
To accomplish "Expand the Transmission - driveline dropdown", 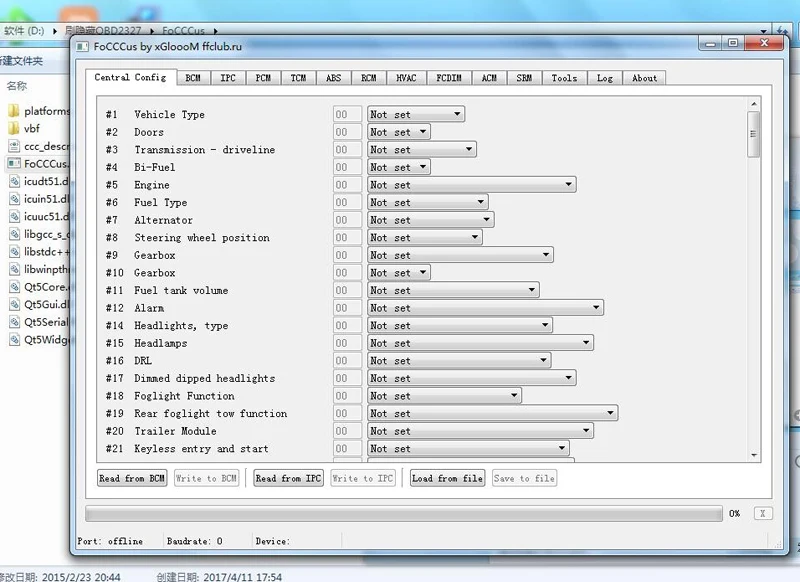I will click(x=421, y=149).
